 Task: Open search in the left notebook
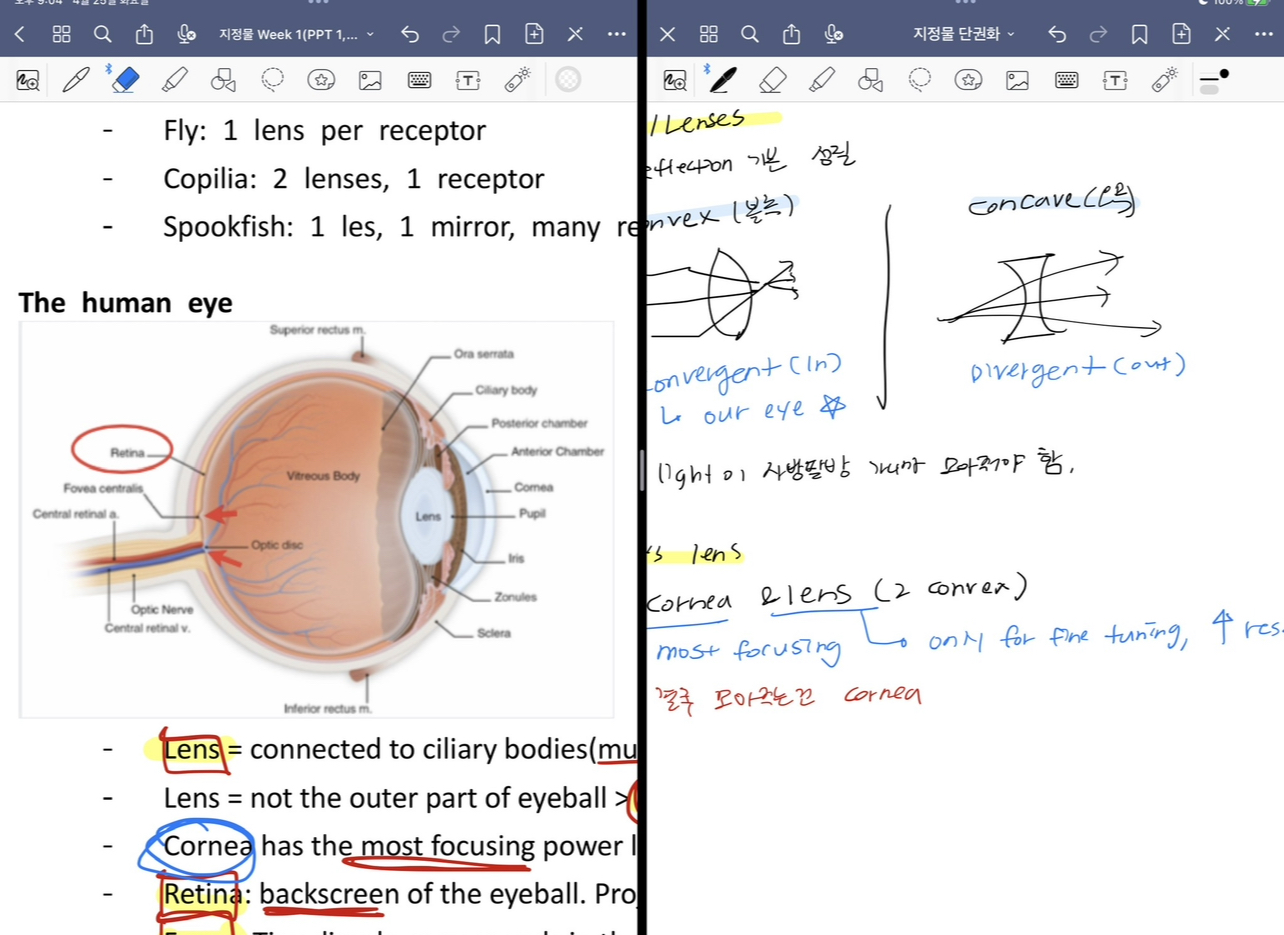pos(102,34)
